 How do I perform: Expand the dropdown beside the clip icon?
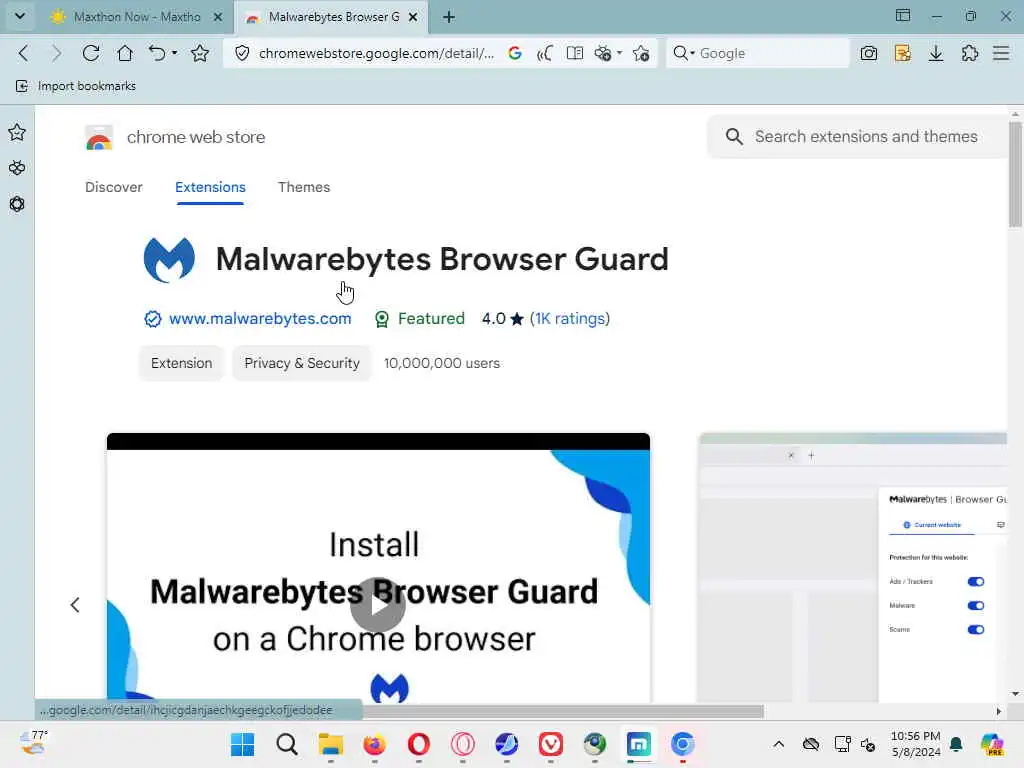tap(619, 53)
